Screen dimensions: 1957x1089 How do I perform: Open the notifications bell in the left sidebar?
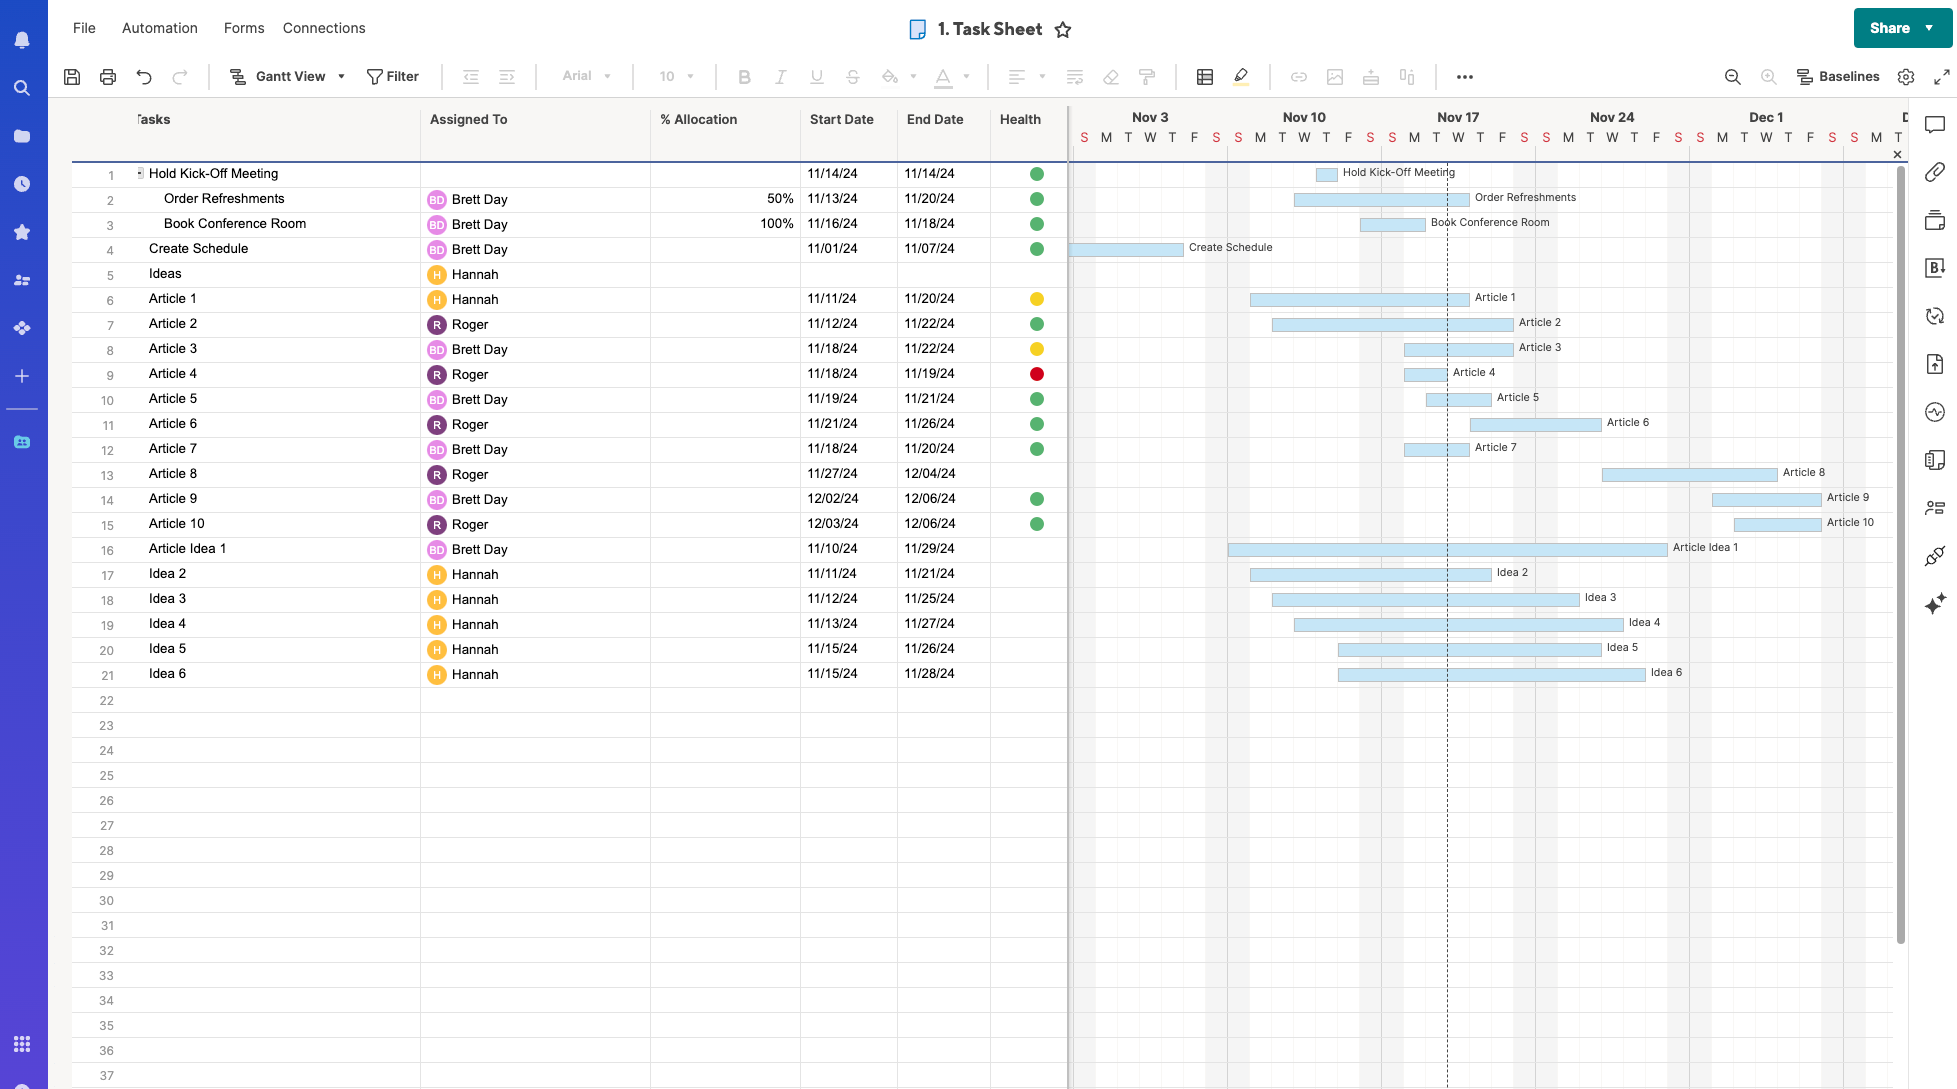22,39
